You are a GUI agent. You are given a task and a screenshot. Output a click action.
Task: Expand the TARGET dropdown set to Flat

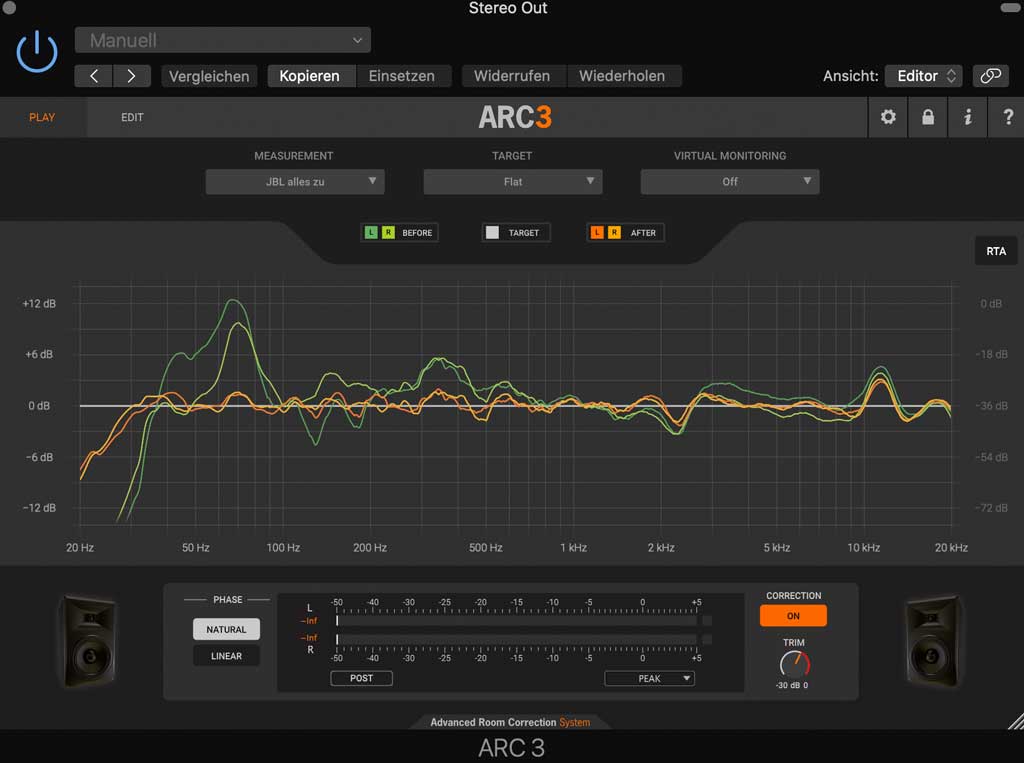point(512,182)
